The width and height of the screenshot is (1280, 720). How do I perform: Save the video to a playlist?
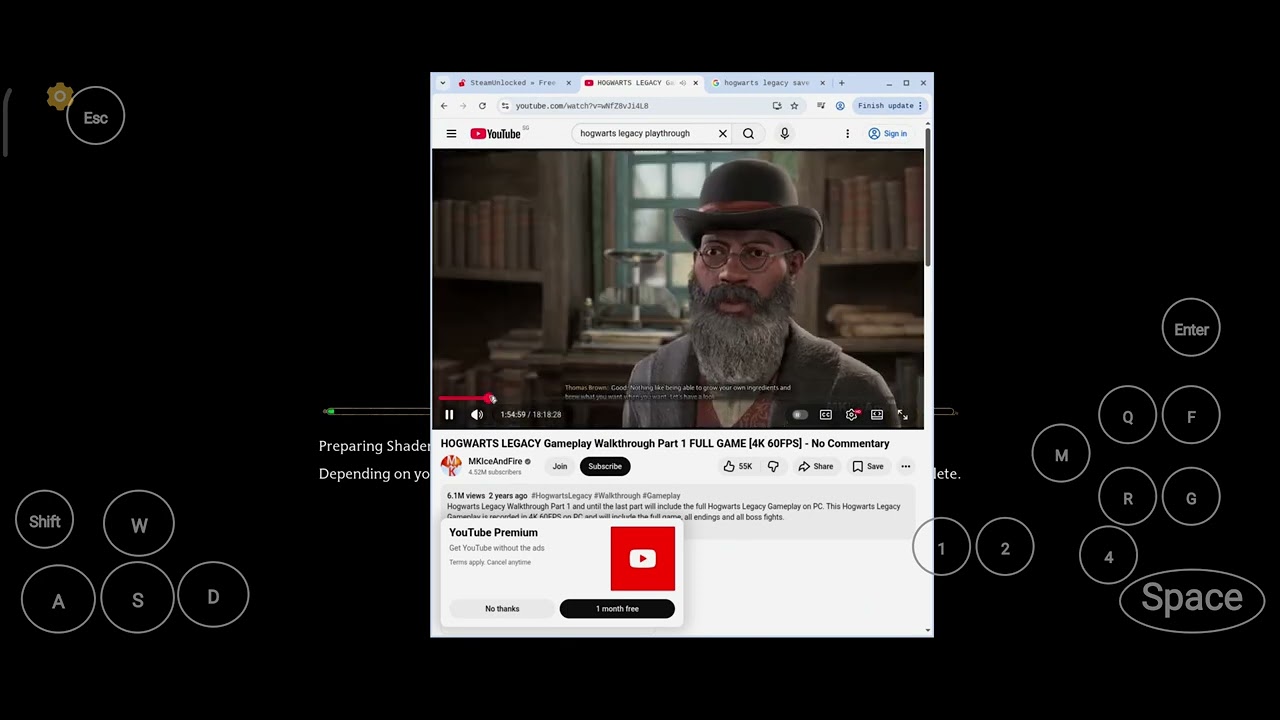(x=868, y=467)
